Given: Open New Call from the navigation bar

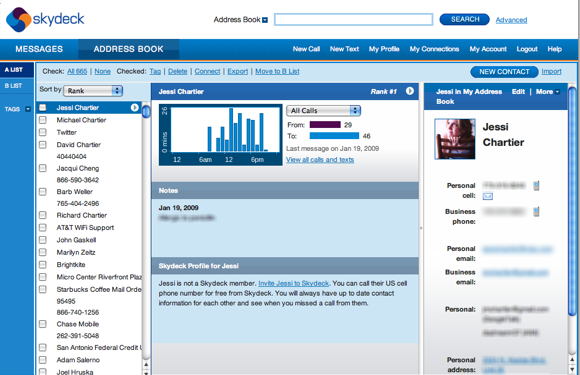Looking at the screenshot, I should point(306,49).
